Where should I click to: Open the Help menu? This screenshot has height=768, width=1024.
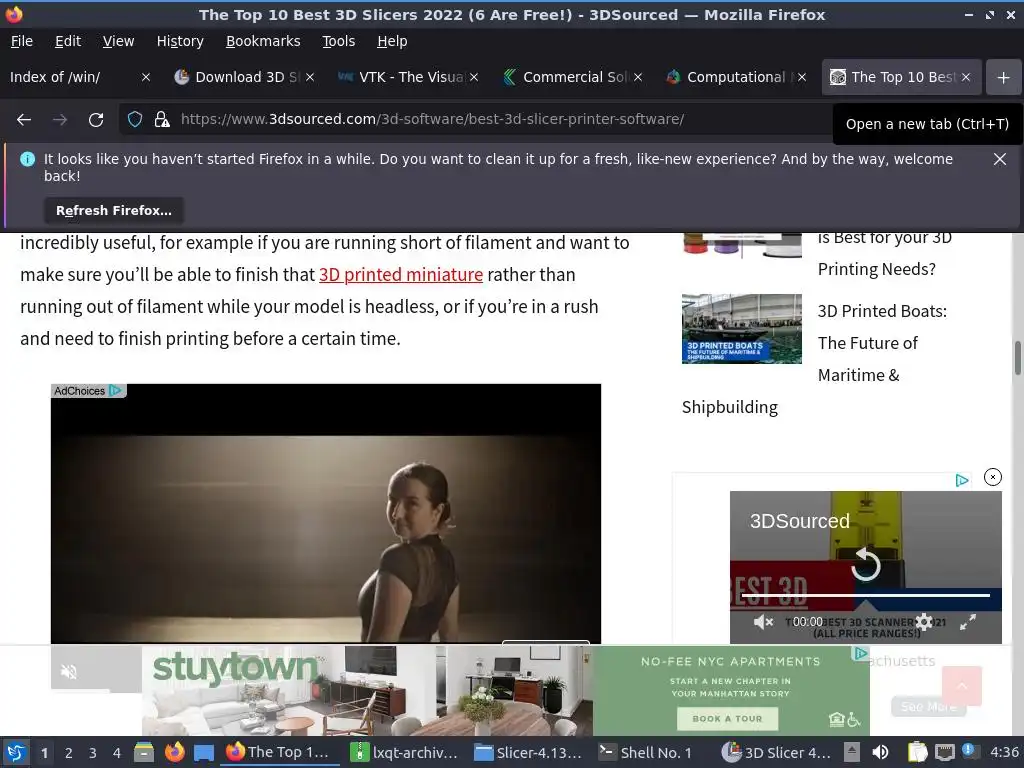(x=392, y=41)
